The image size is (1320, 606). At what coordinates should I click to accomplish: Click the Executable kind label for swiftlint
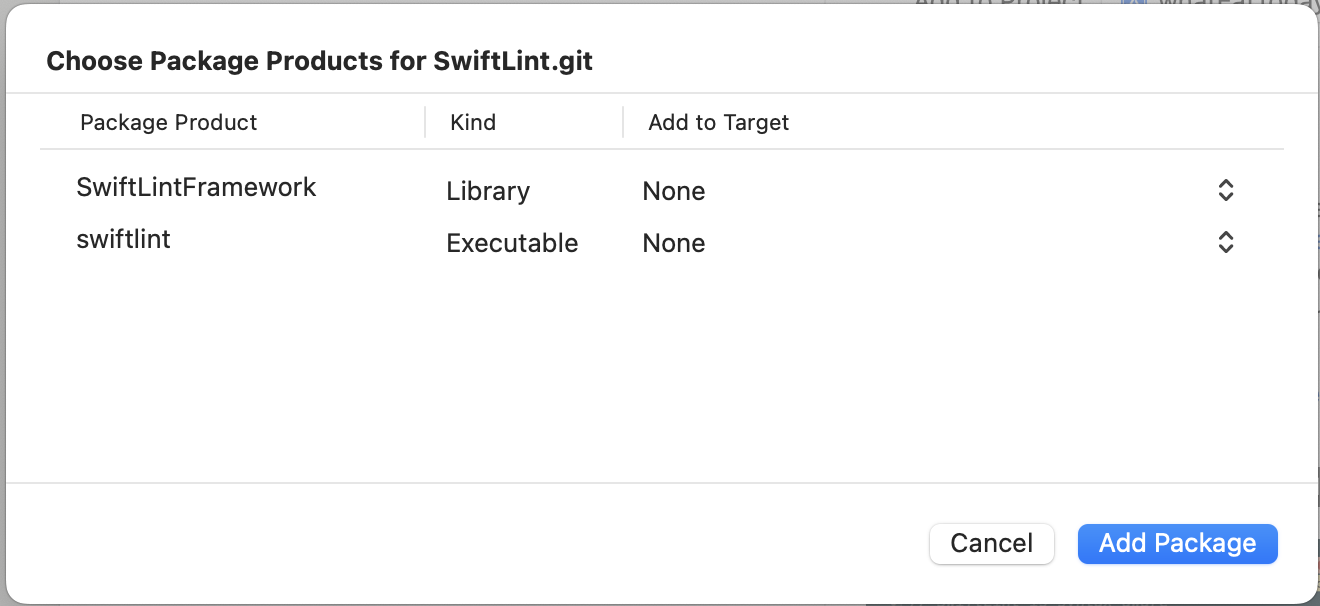[x=512, y=243]
